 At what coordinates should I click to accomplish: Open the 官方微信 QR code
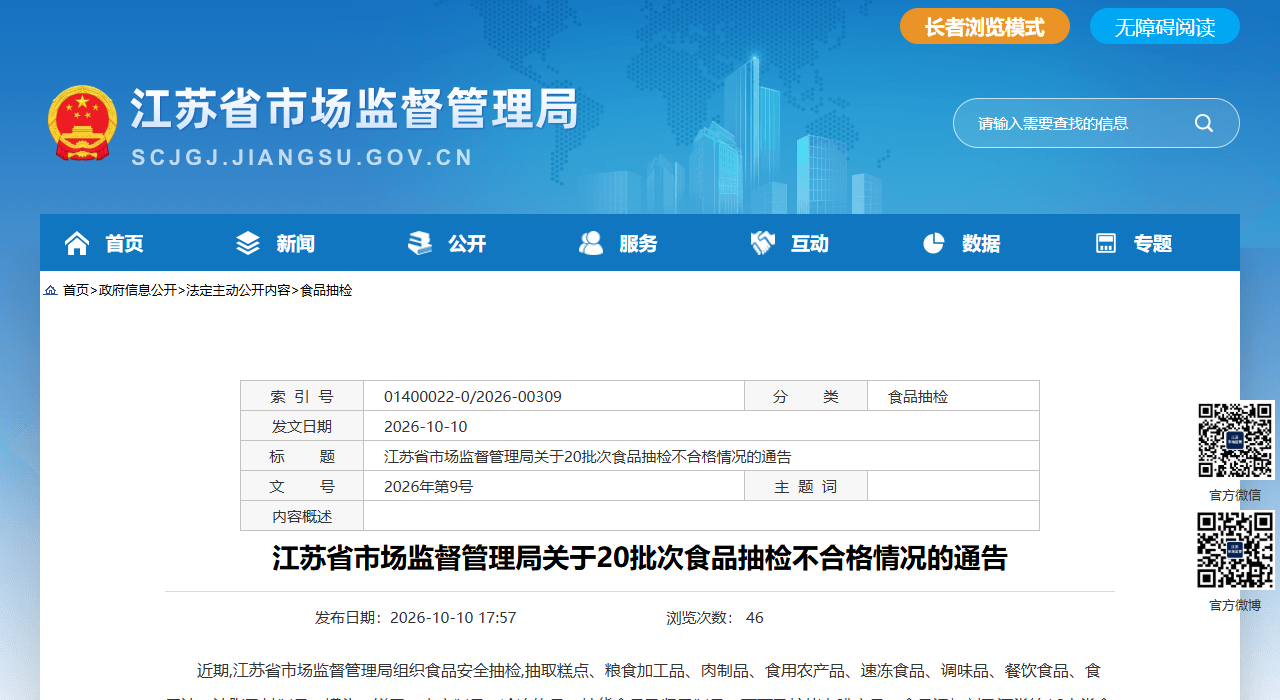[1236, 440]
